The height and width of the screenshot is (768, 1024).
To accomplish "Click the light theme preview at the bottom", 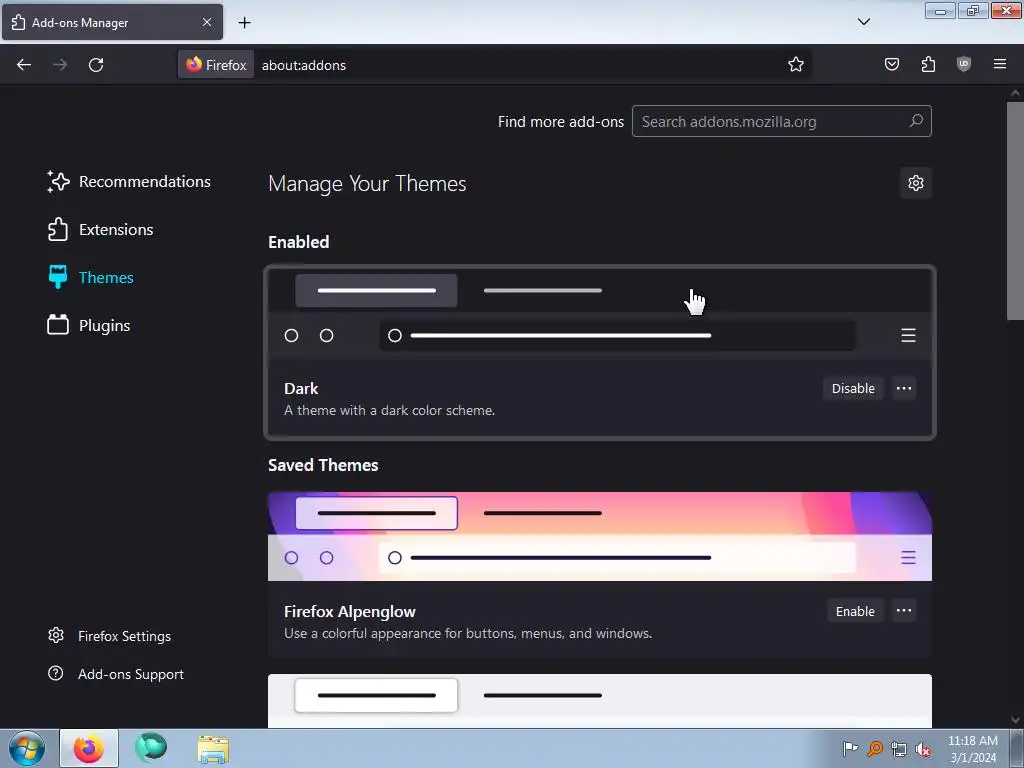I will (600, 701).
